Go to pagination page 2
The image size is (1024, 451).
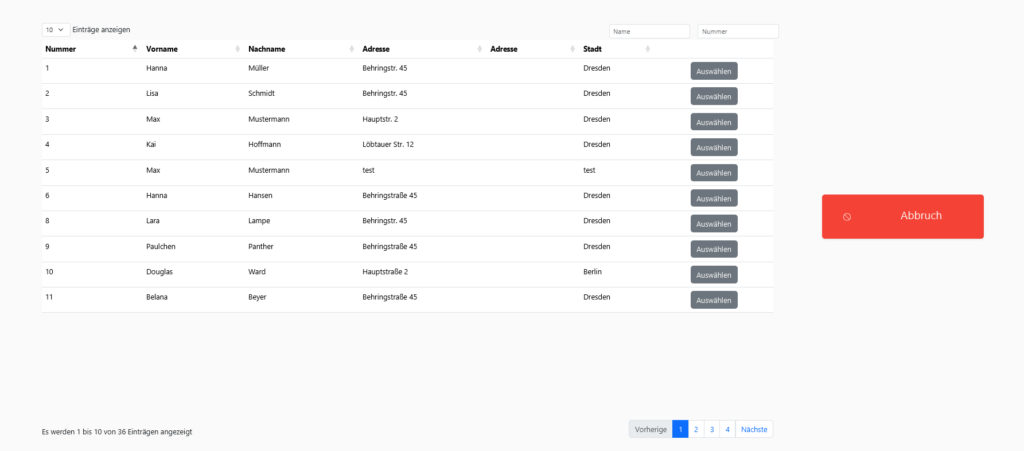pyautogui.click(x=696, y=429)
